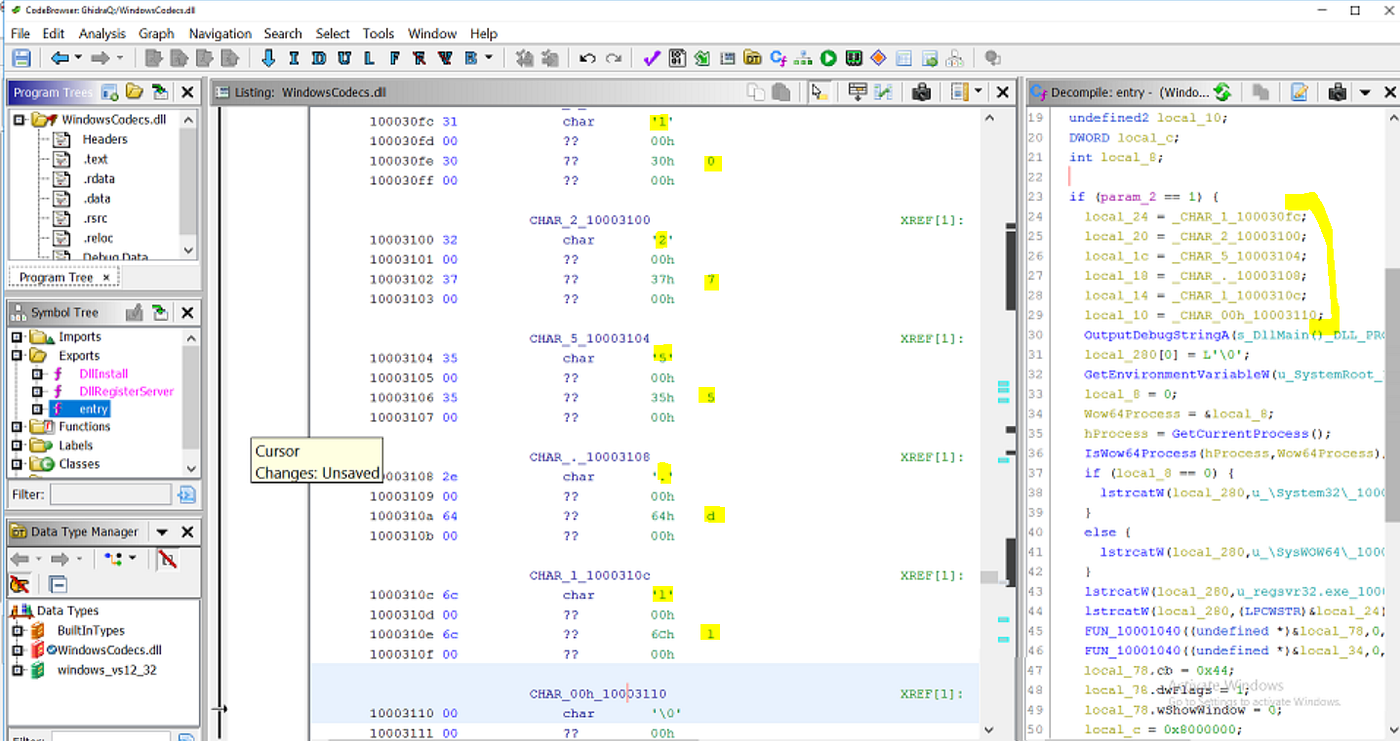Click the purple checkmark toolbar icon
The height and width of the screenshot is (741, 1400).
[652, 58]
